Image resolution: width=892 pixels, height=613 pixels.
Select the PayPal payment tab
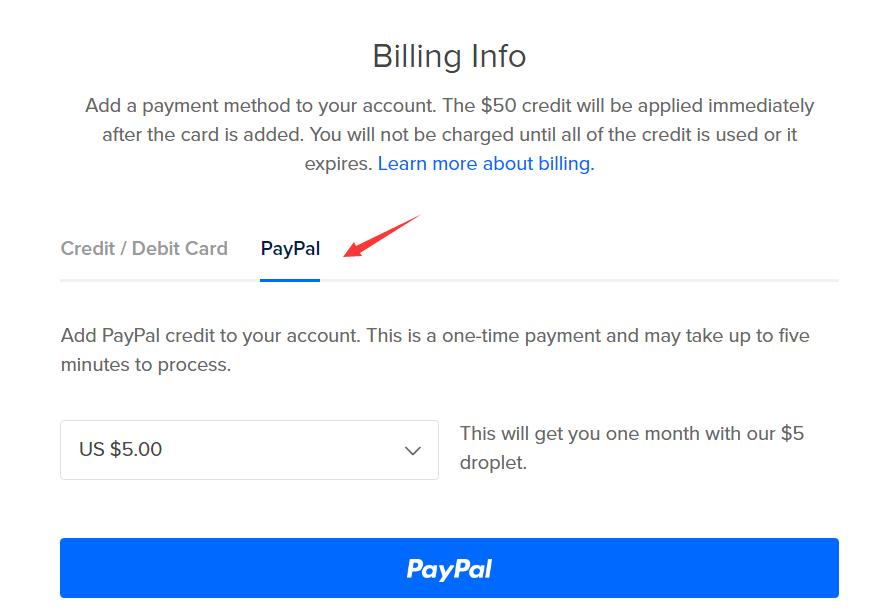pos(290,248)
